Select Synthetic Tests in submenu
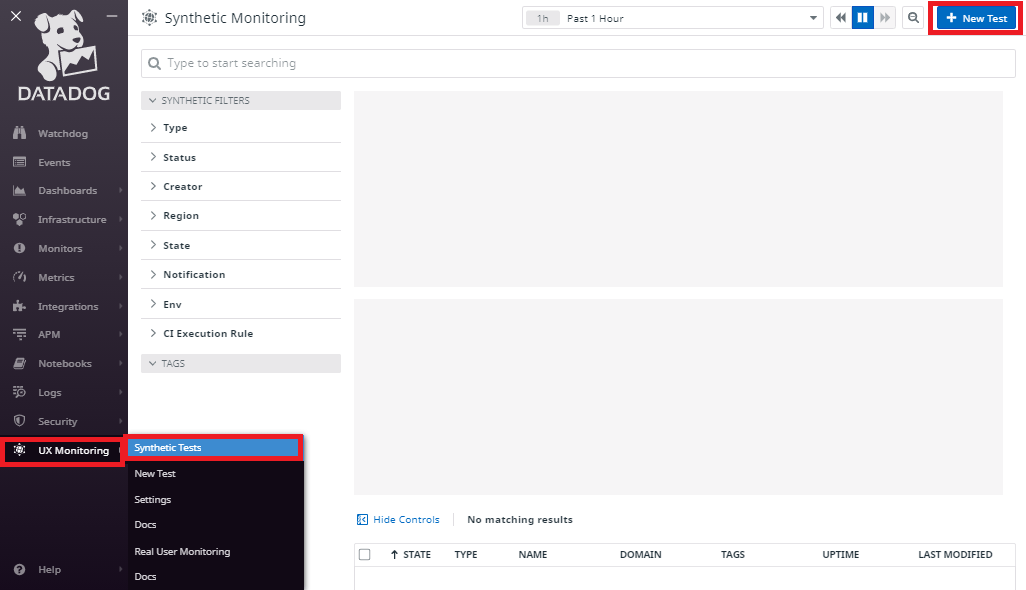 coord(213,447)
